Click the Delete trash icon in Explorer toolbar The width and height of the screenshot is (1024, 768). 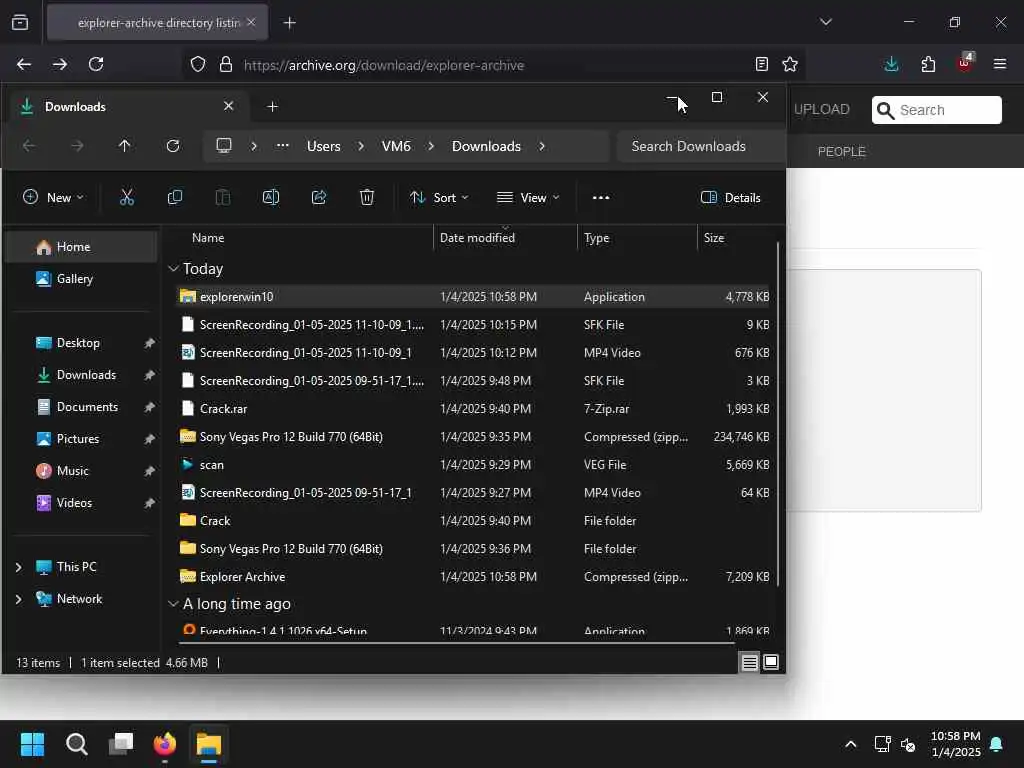366,197
